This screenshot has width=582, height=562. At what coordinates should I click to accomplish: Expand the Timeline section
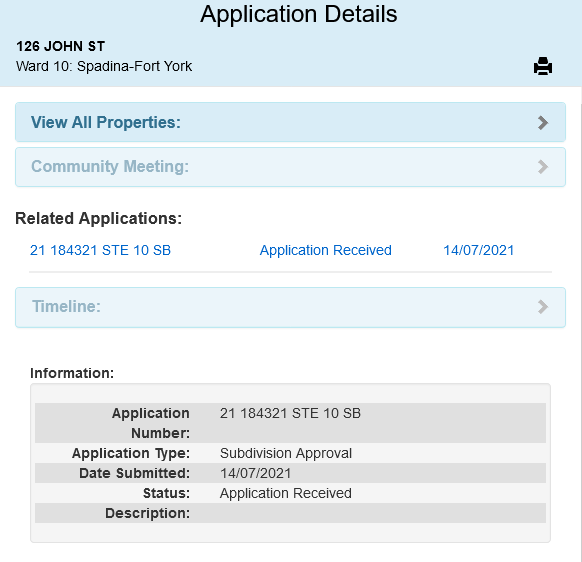tap(290, 307)
